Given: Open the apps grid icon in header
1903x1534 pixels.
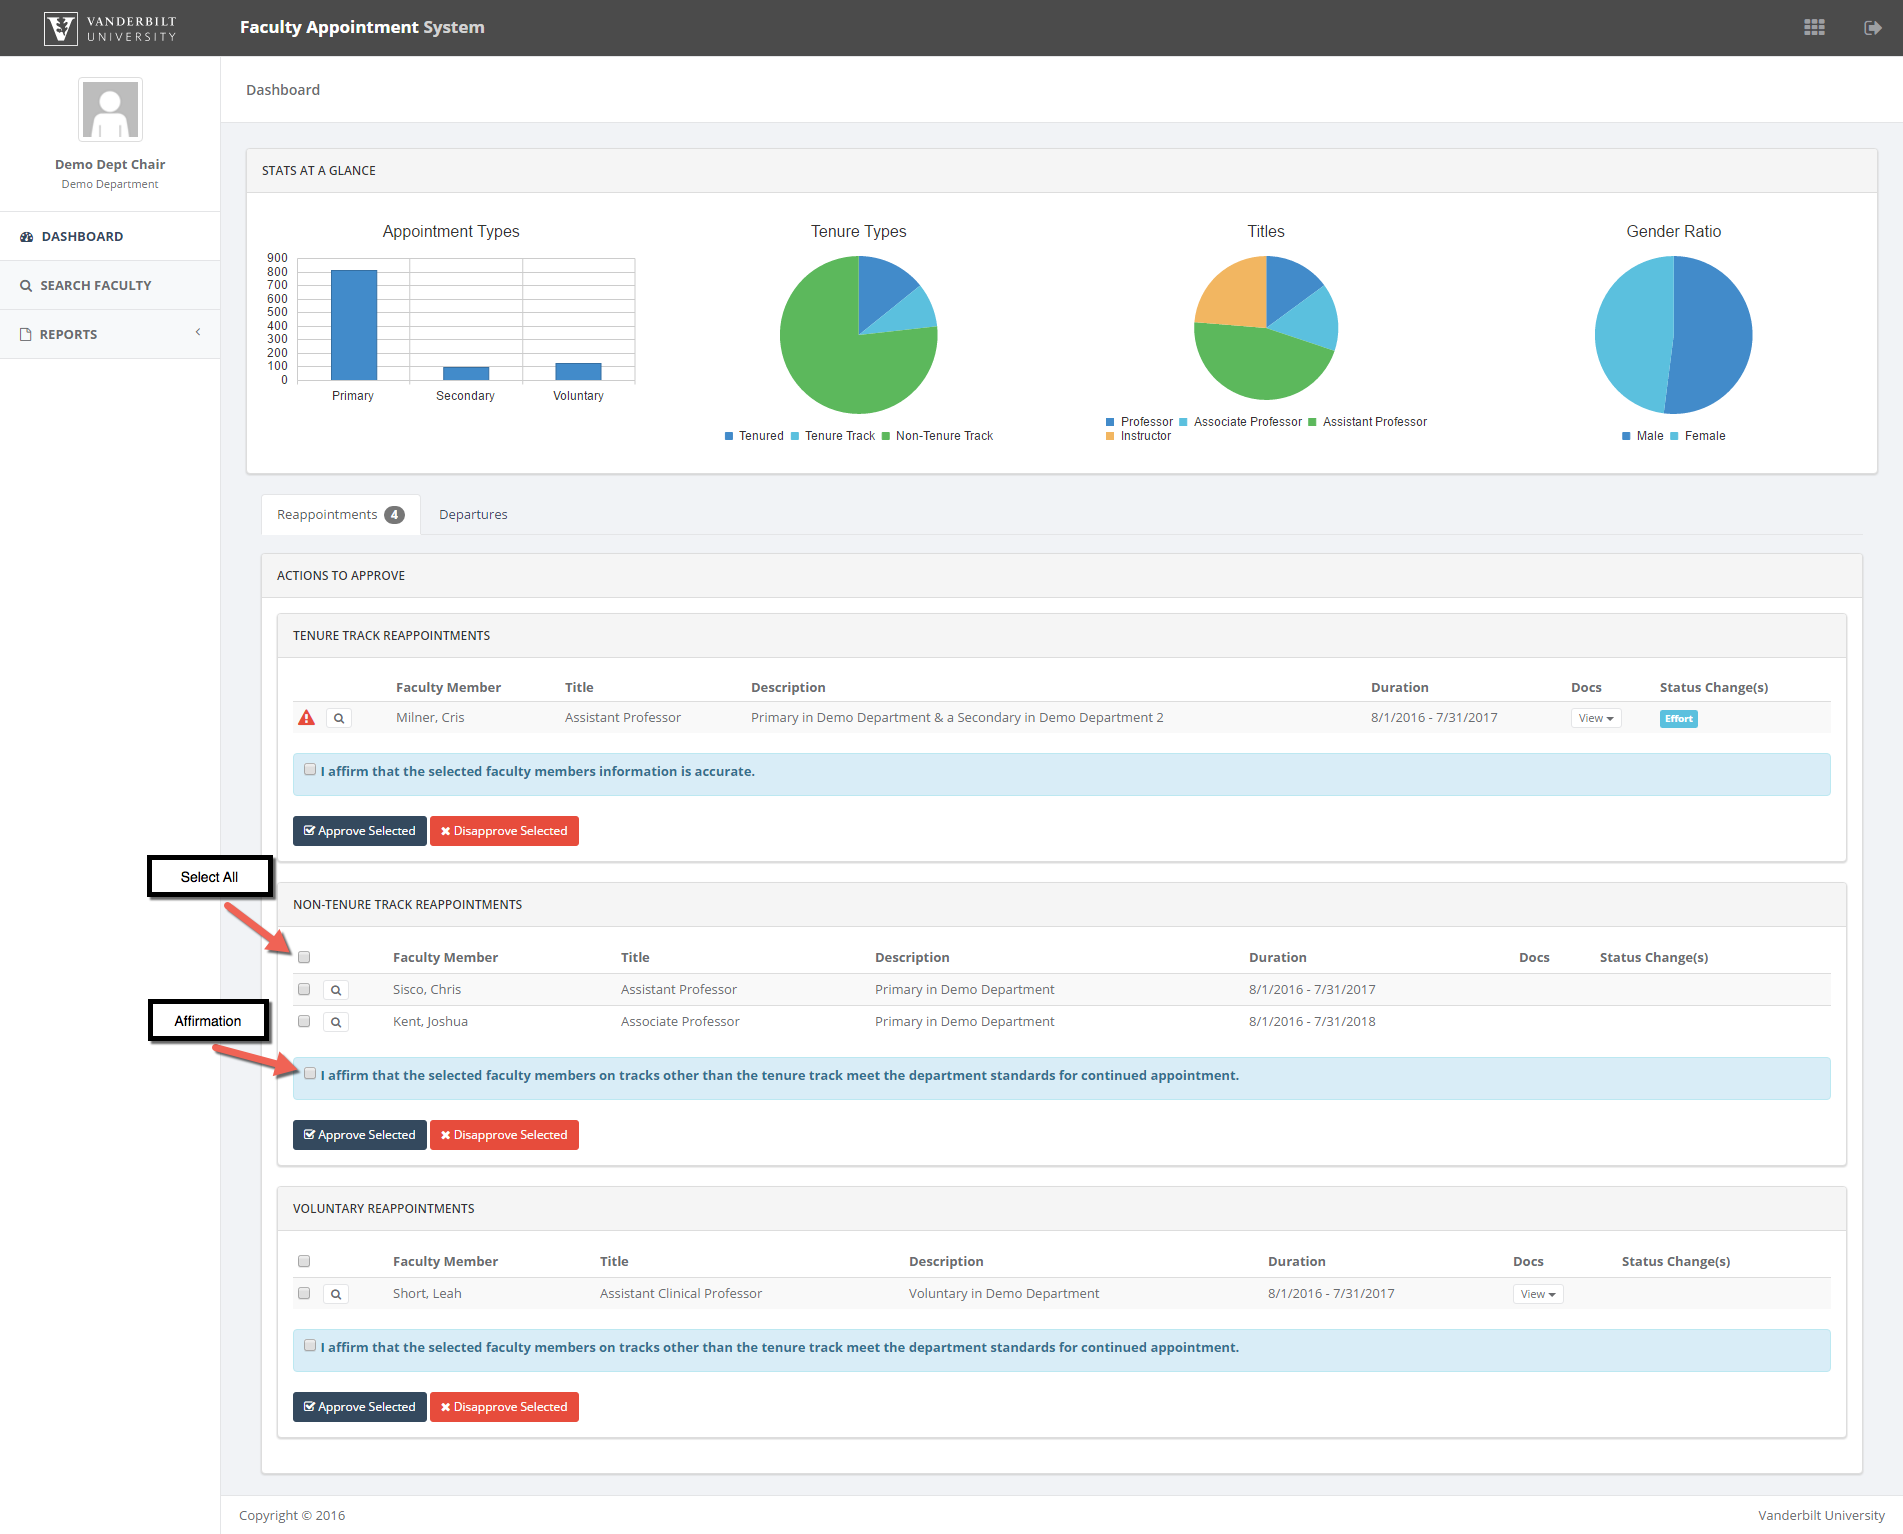Looking at the screenshot, I should click(x=1814, y=27).
